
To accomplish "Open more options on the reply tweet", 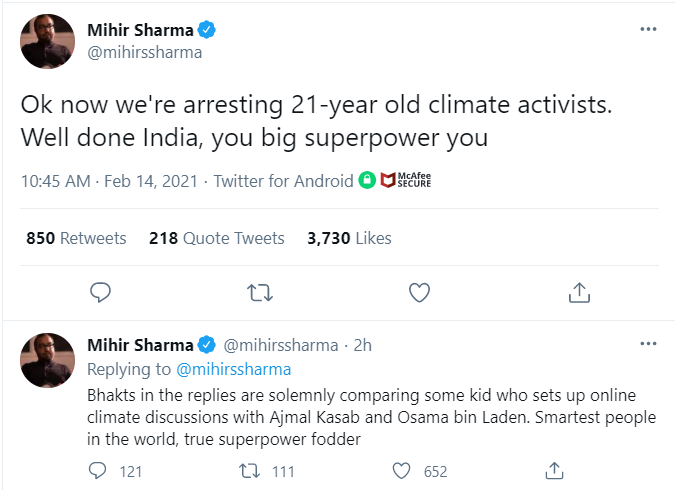I will click(x=647, y=344).
